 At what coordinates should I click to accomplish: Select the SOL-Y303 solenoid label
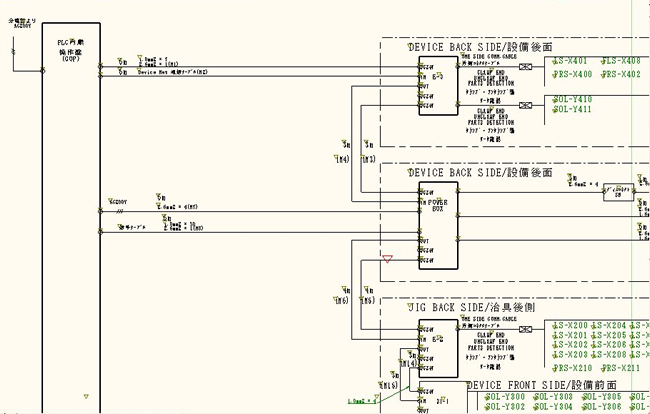coord(553,397)
